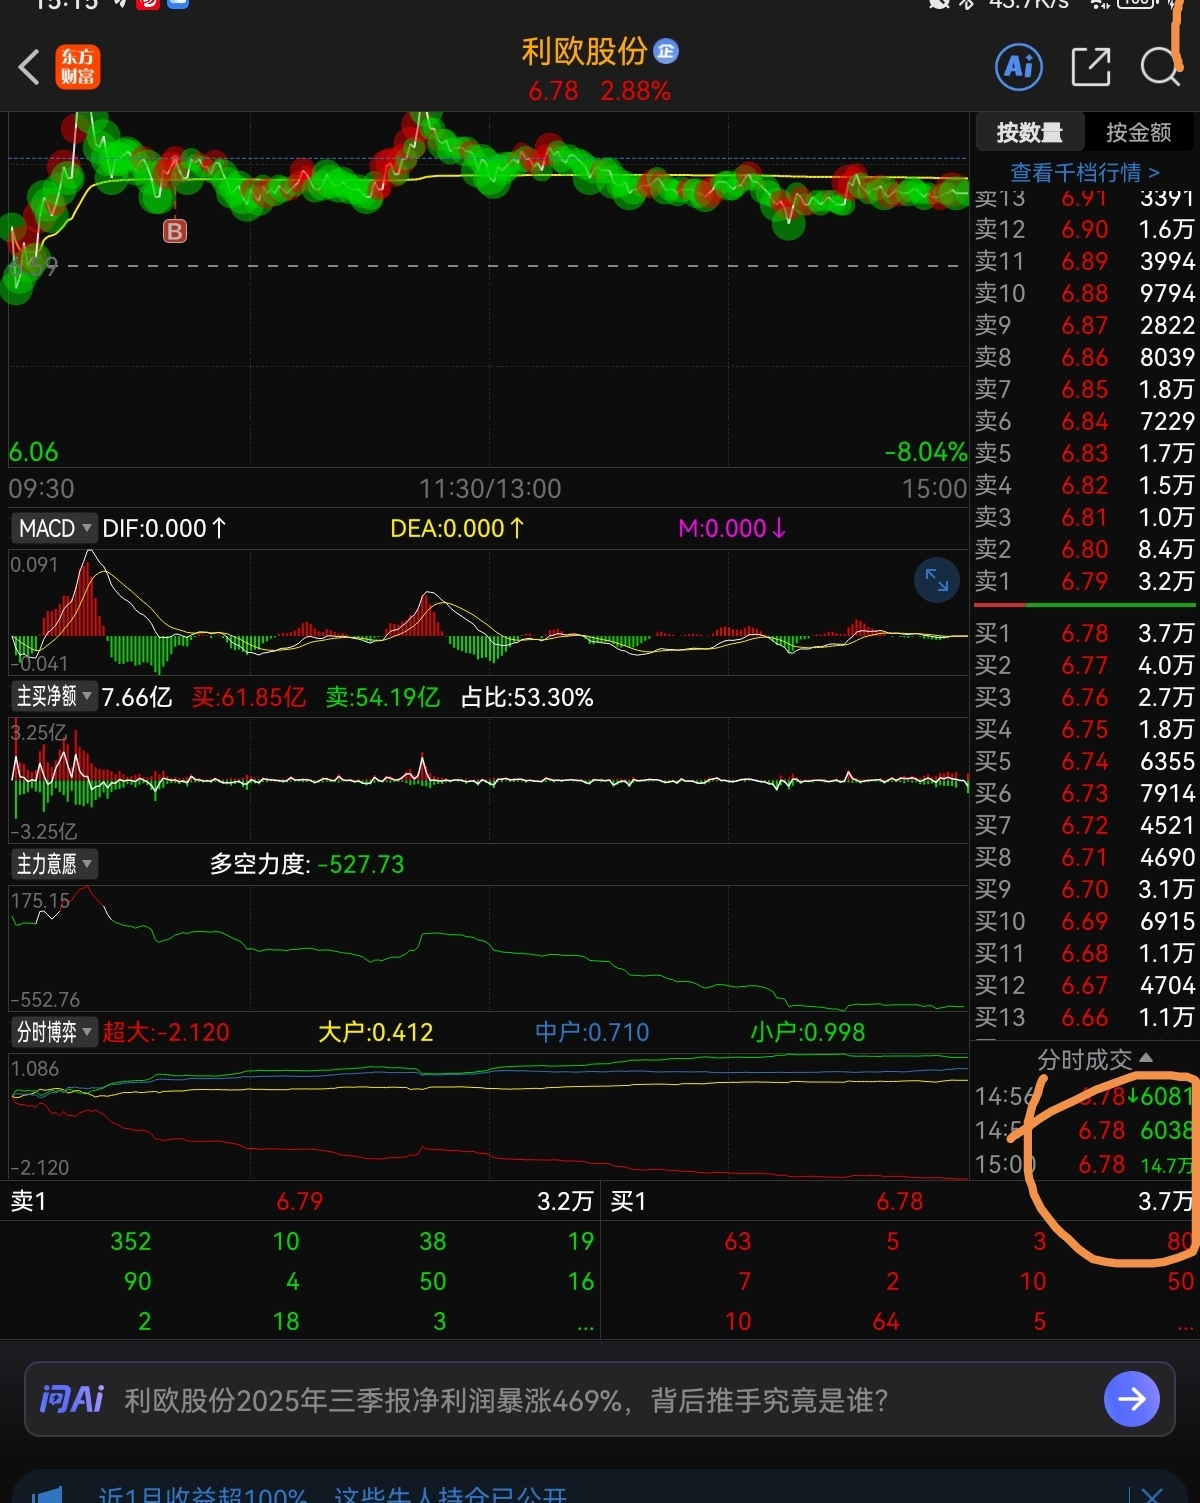Tap the bottom 买1 6.78 queue header
1200x1503 pixels.
click(900, 1201)
